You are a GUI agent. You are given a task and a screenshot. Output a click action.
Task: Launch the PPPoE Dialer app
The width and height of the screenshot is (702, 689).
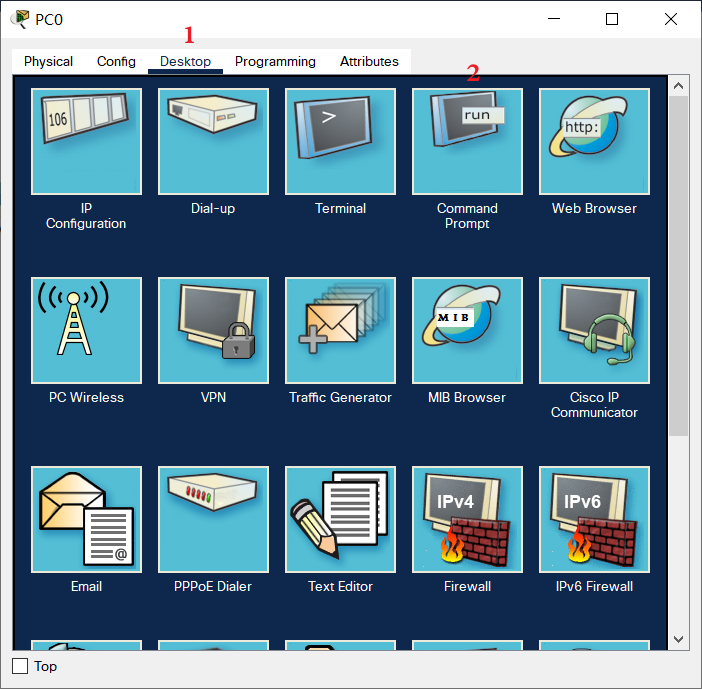coord(214,519)
